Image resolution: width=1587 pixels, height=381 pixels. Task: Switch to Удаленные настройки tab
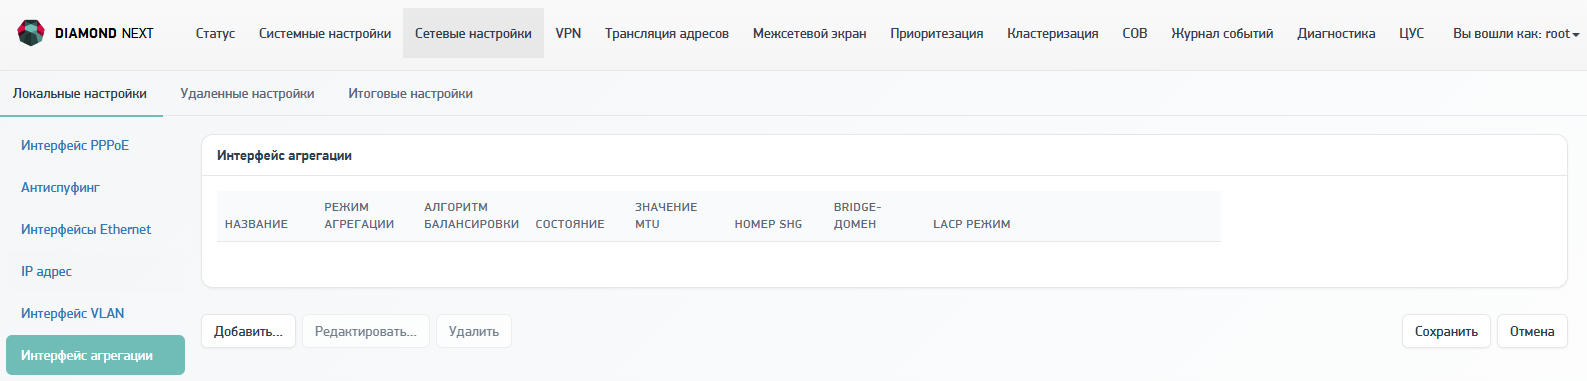click(247, 93)
